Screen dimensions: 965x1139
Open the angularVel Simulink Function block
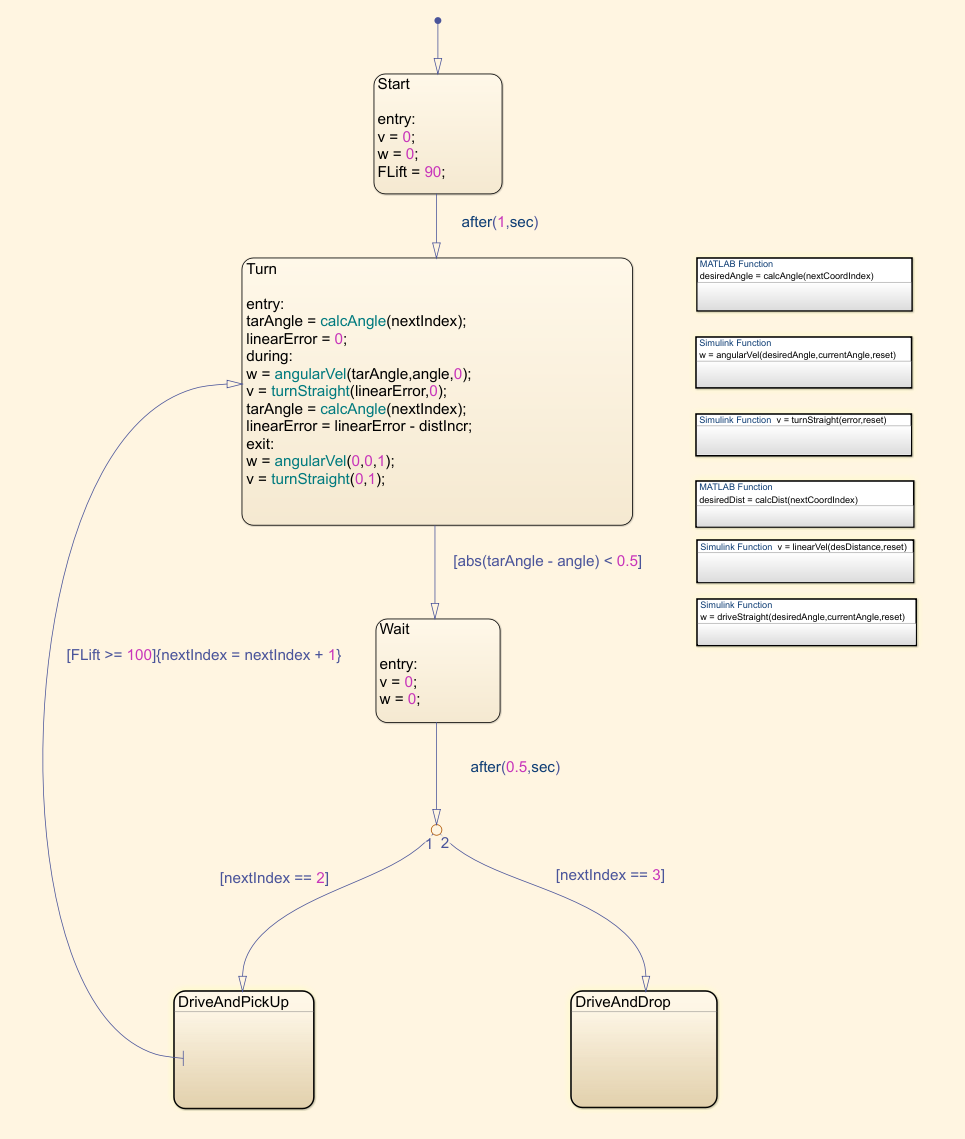[803, 362]
